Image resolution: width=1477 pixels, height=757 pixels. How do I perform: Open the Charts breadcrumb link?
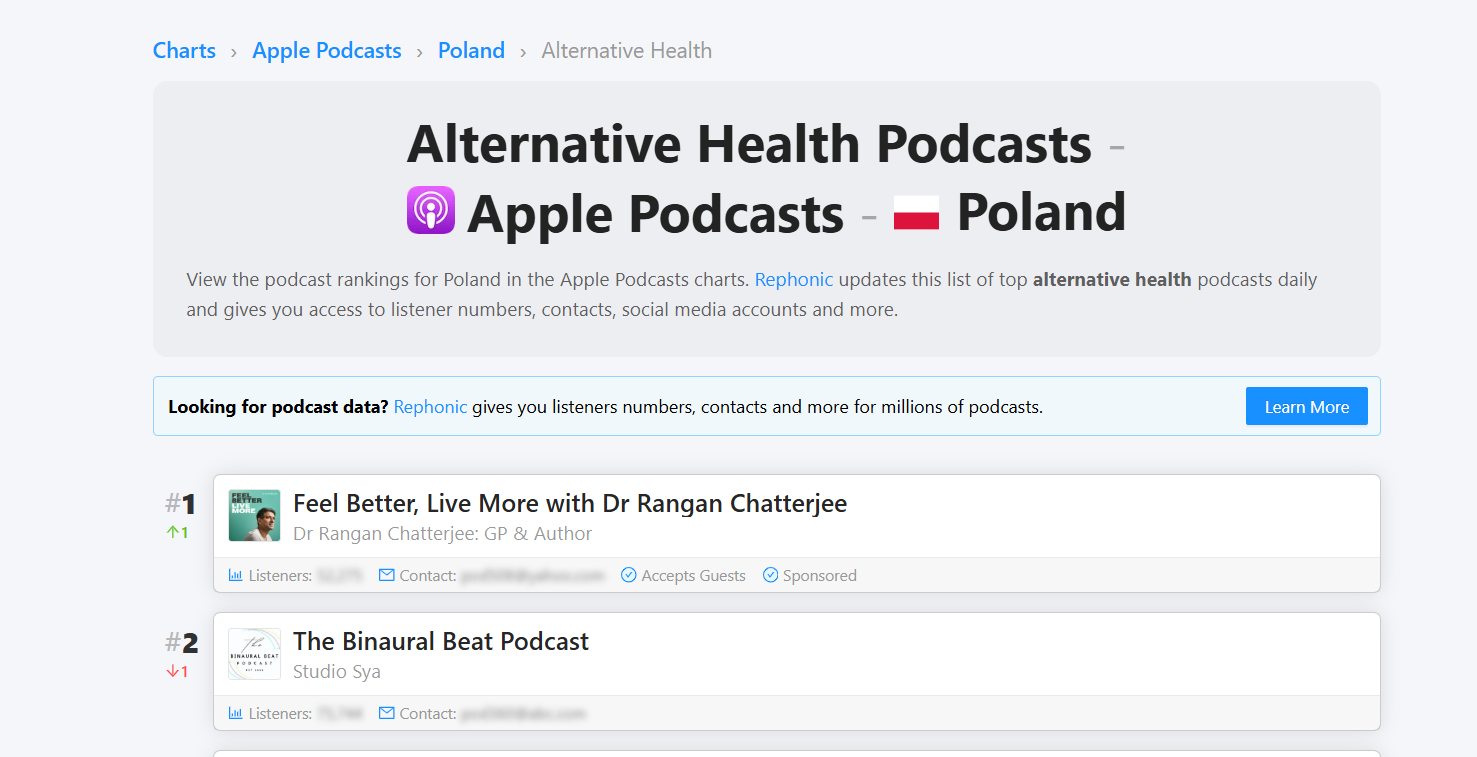pos(184,51)
